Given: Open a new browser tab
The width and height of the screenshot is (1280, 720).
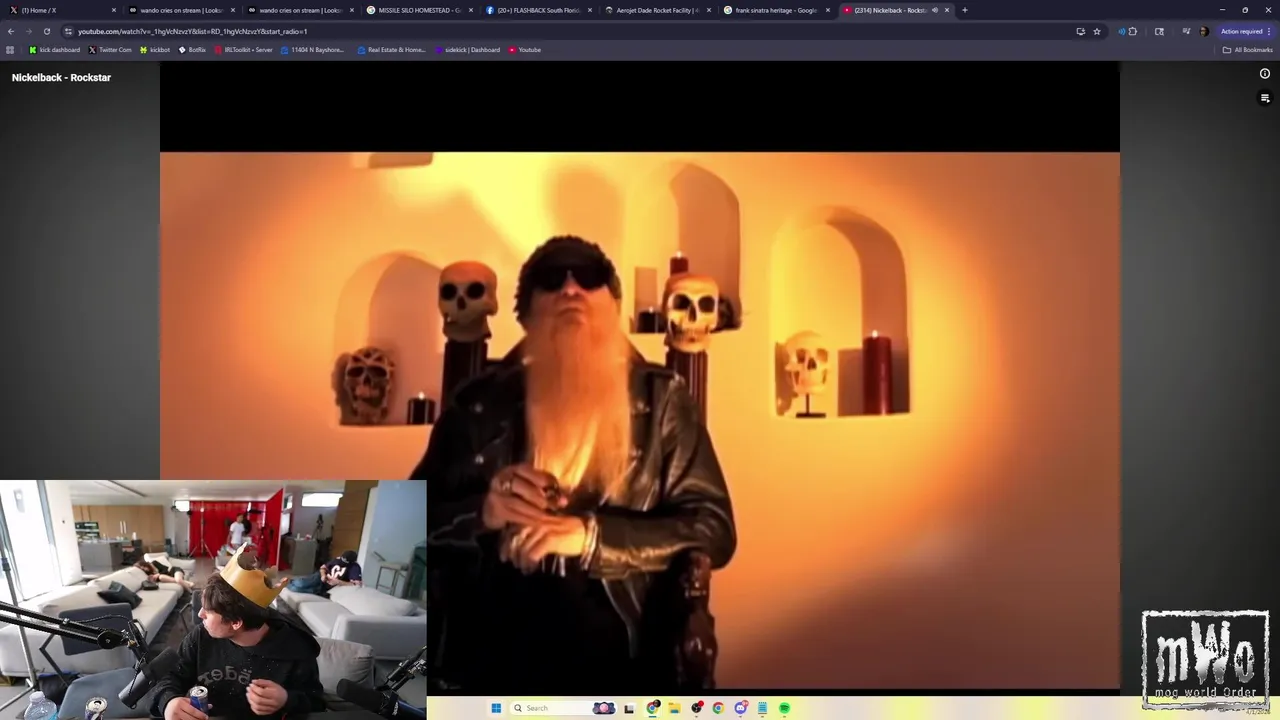Looking at the screenshot, I should (x=964, y=10).
